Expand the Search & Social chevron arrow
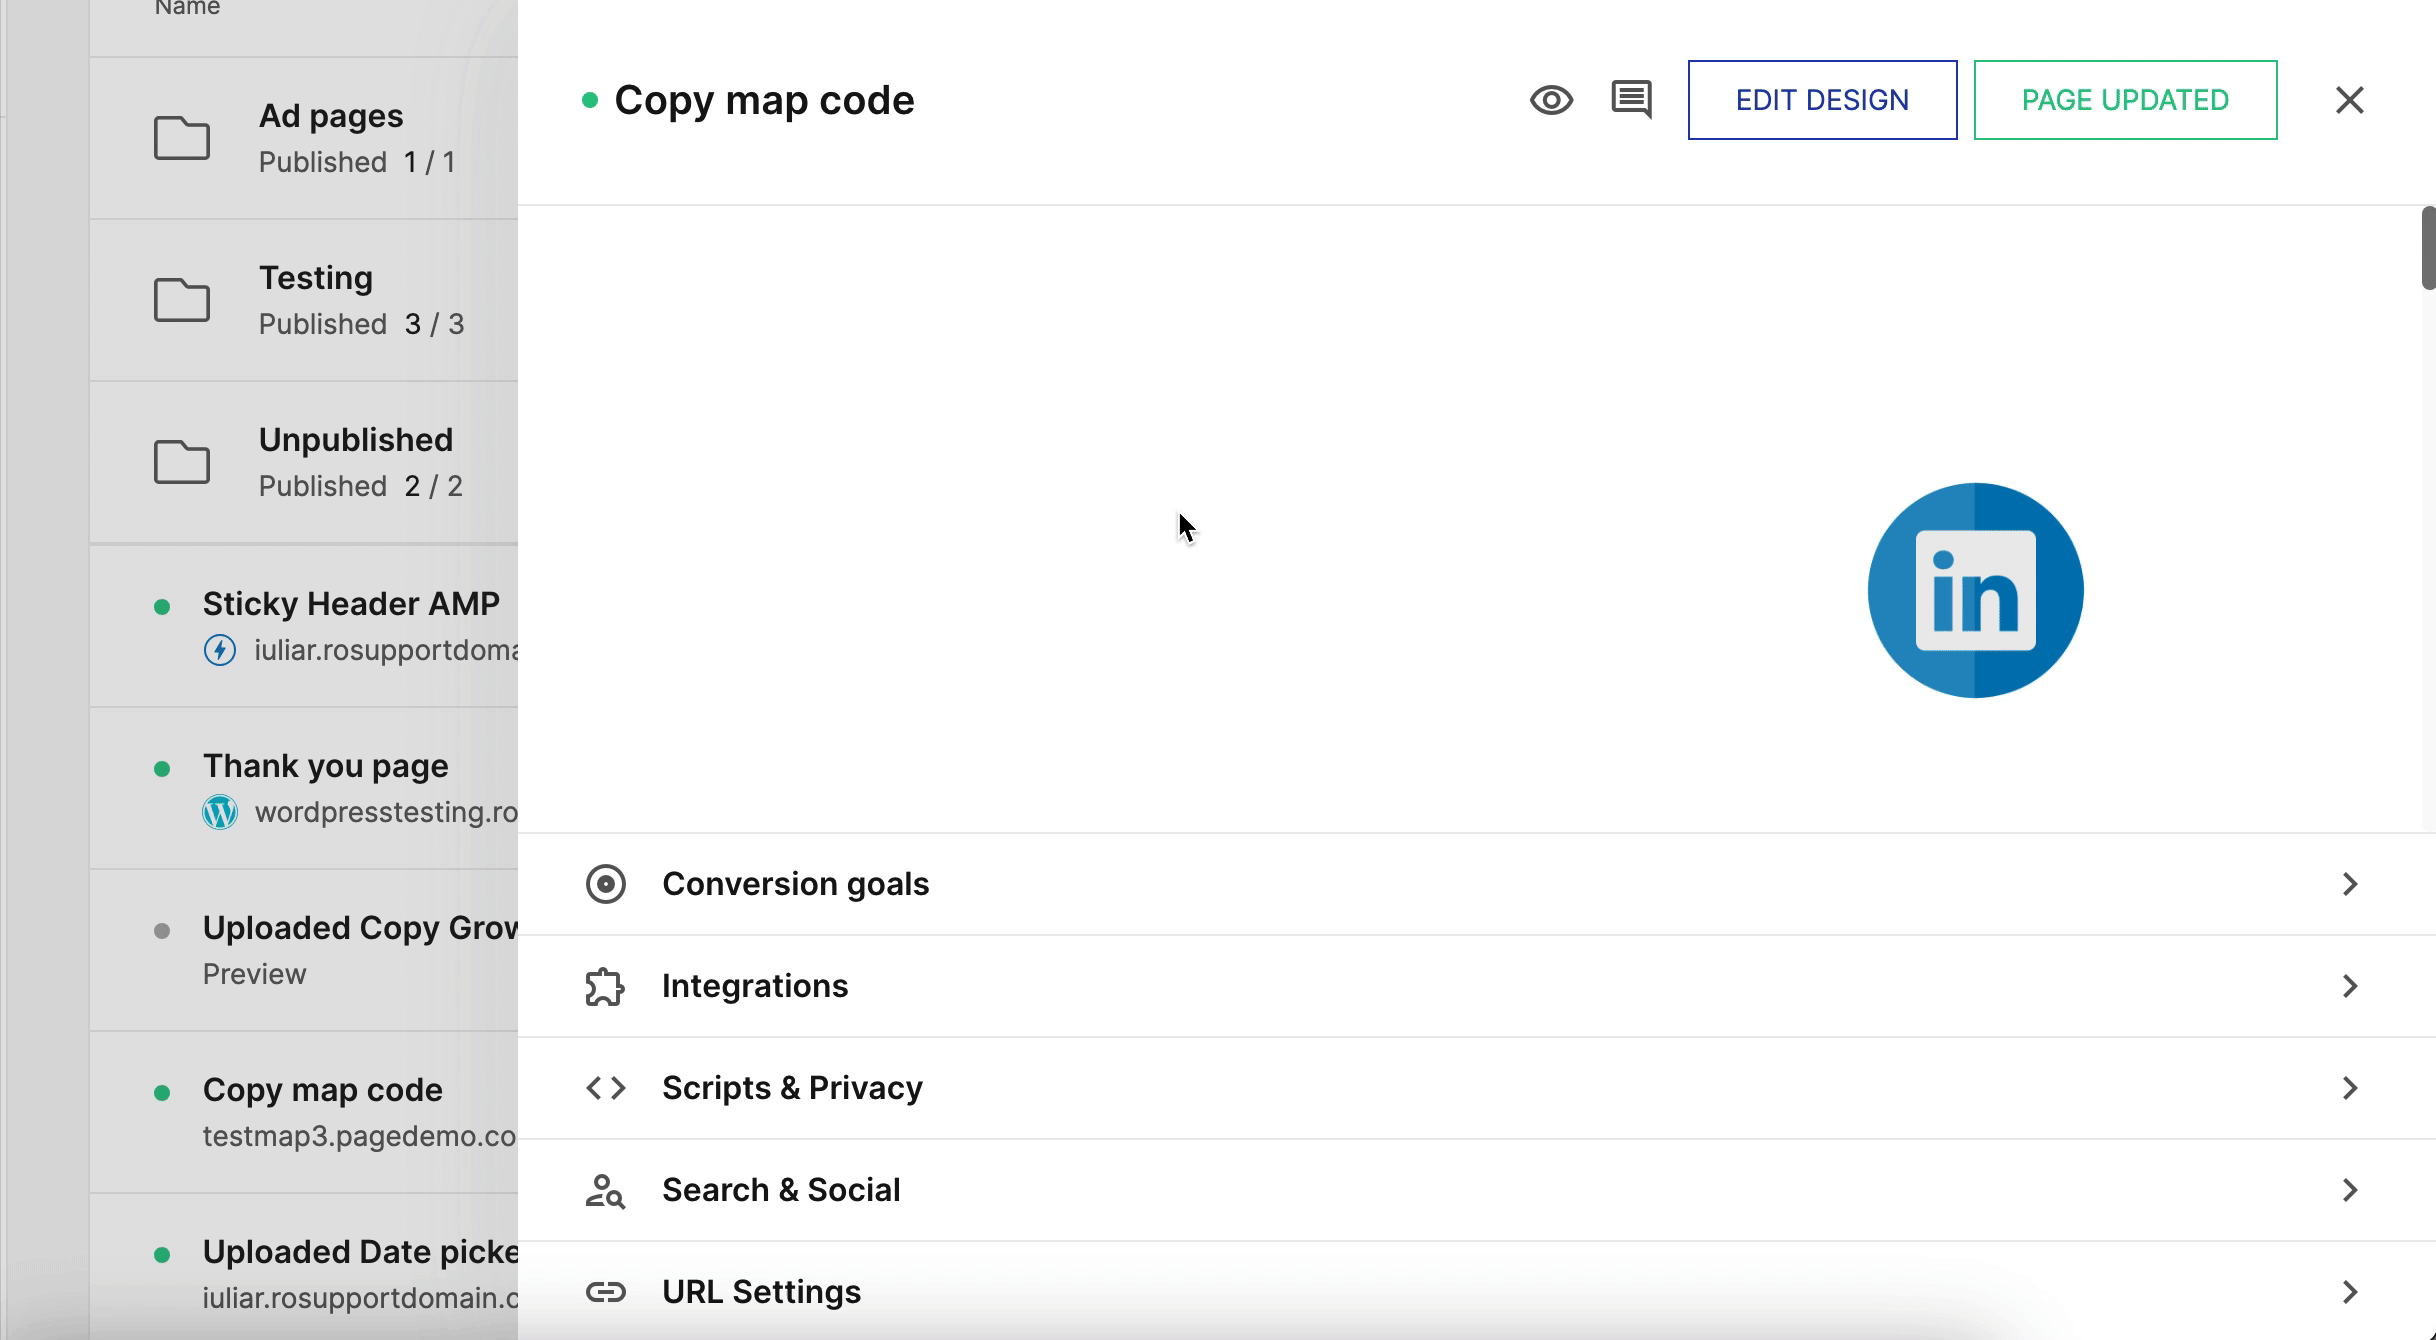 click(2350, 1190)
